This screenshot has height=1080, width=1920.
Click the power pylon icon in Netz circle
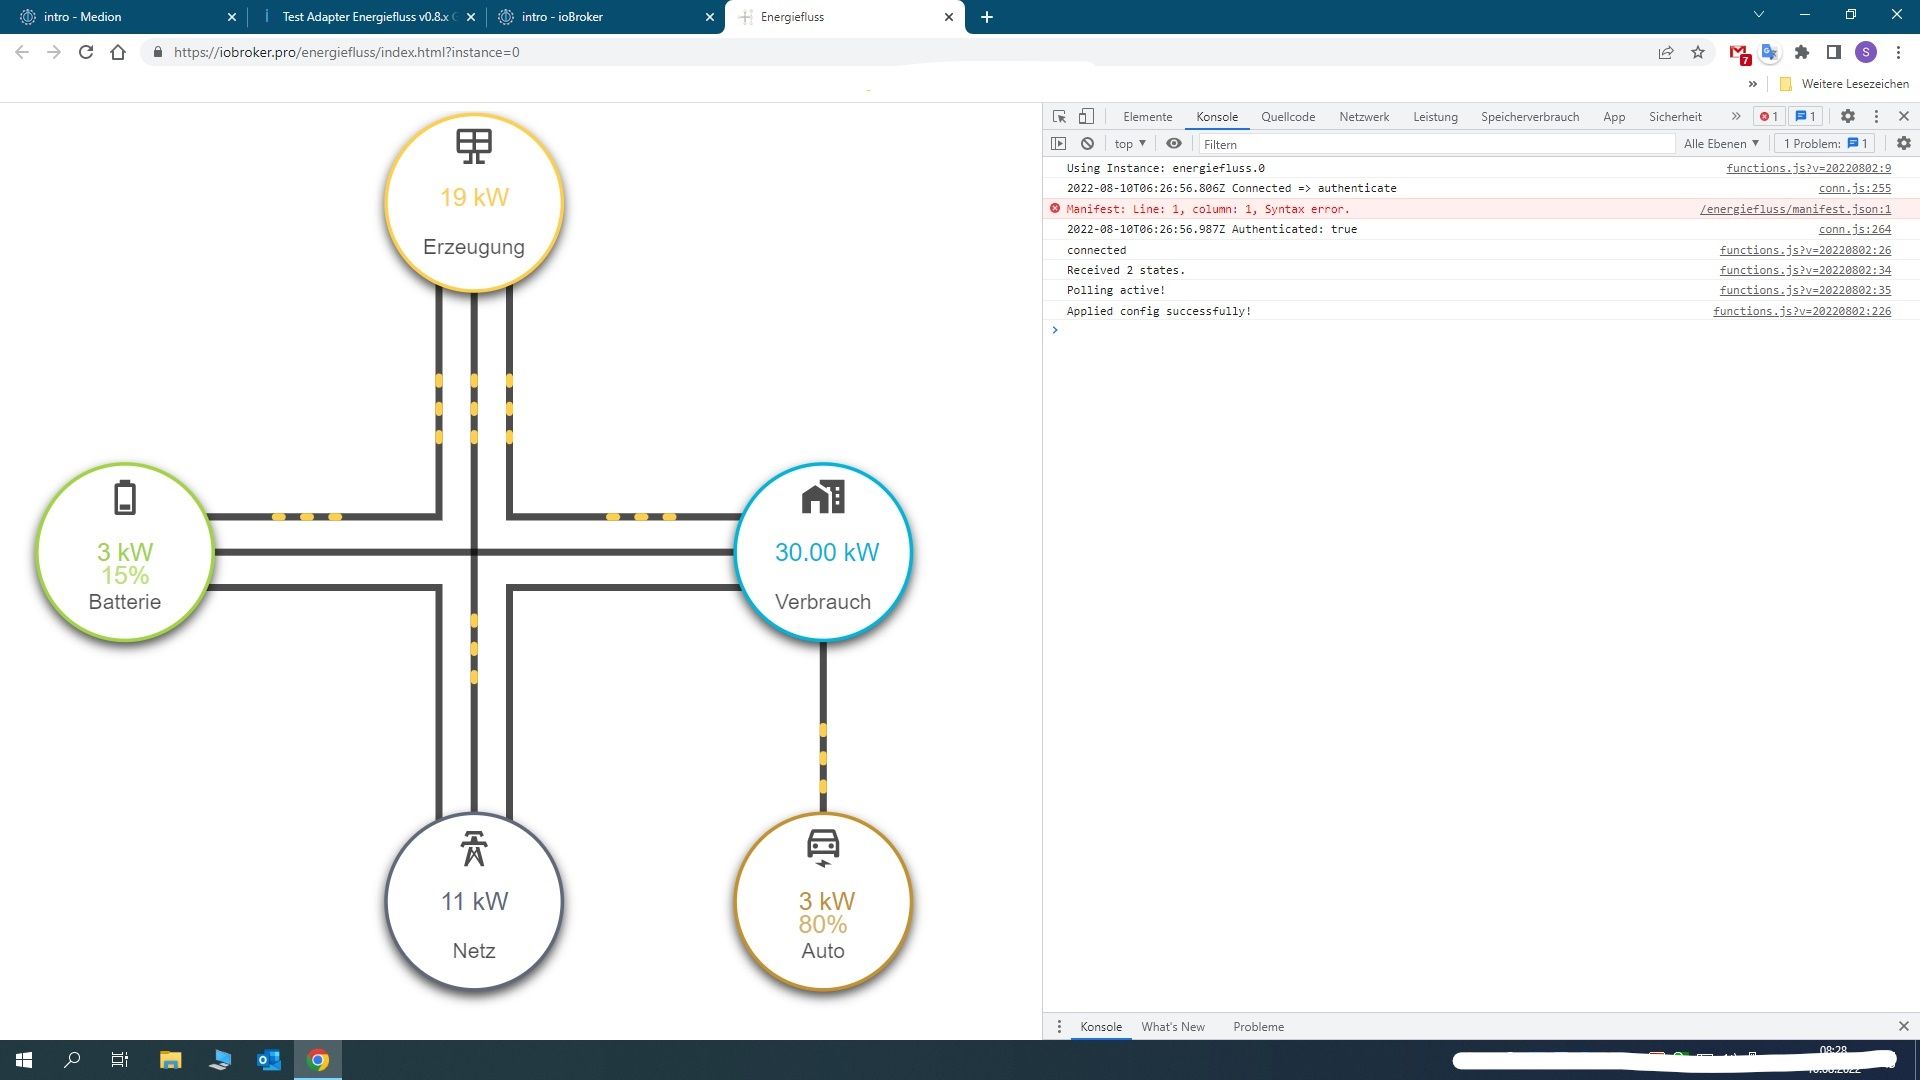[474, 848]
